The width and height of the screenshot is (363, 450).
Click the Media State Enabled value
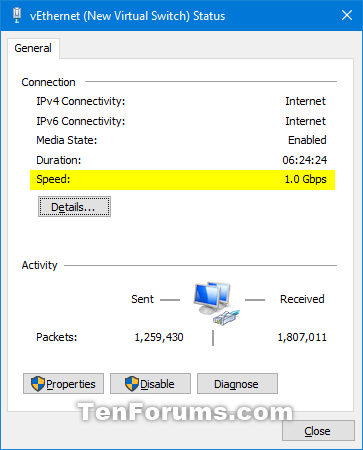coord(307,140)
